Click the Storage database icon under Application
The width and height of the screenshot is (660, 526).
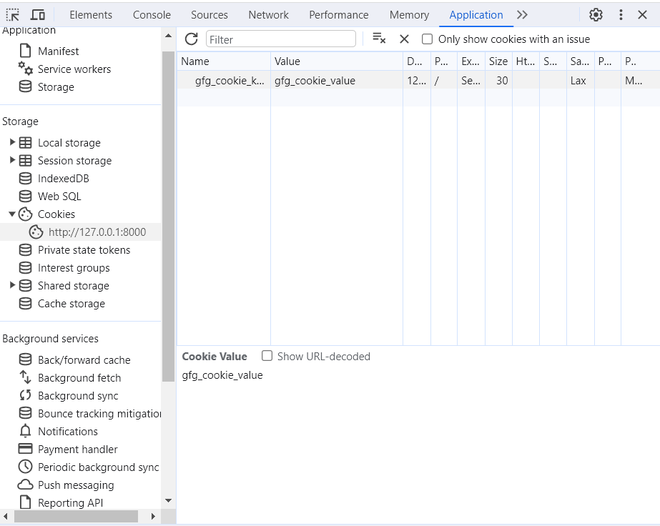click(x=25, y=87)
